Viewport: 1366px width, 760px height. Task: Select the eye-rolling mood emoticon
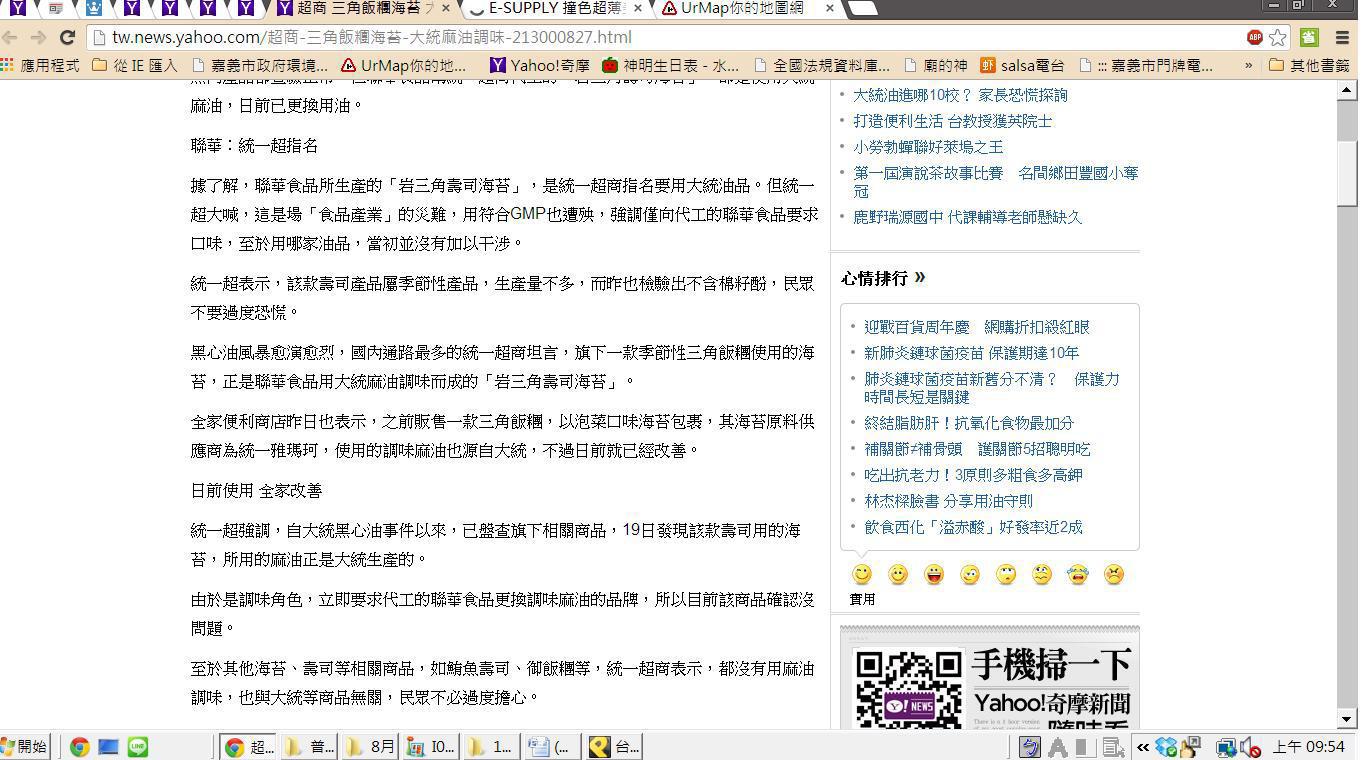tap(1006, 574)
